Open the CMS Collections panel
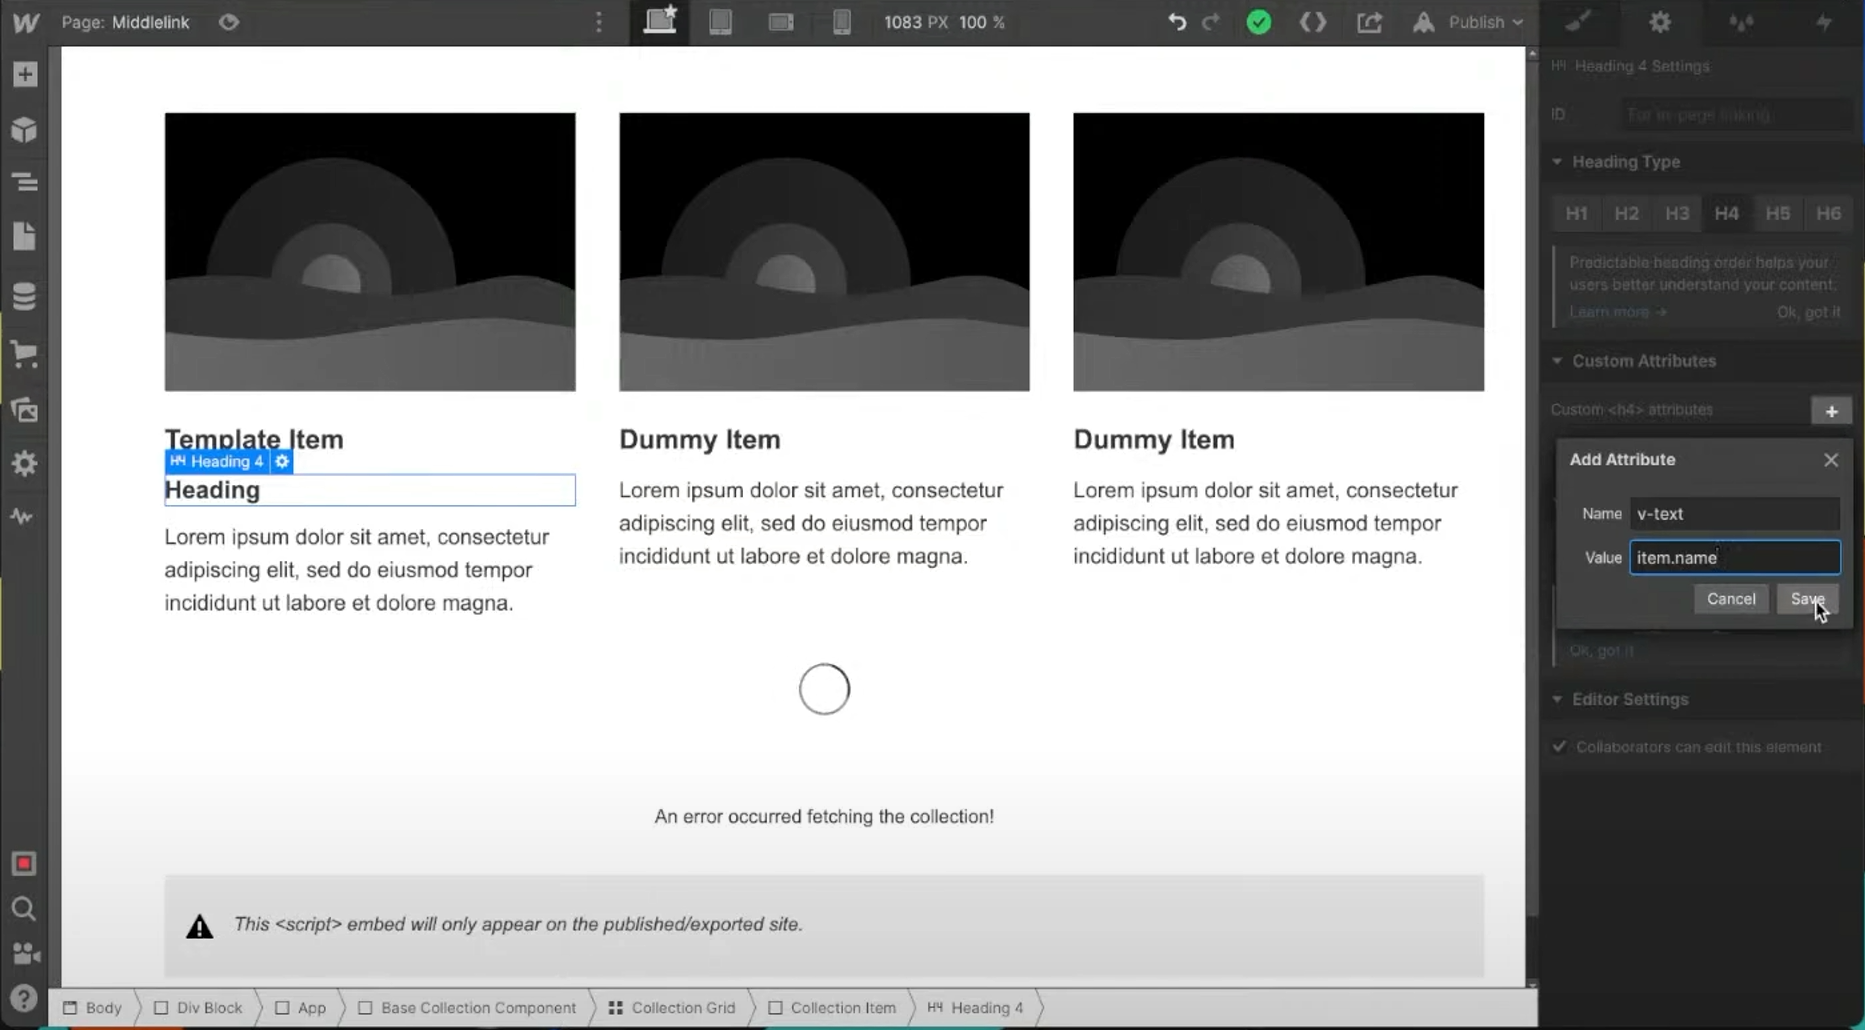This screenshot has width=1865, height=1030. [x=25, y=296]
